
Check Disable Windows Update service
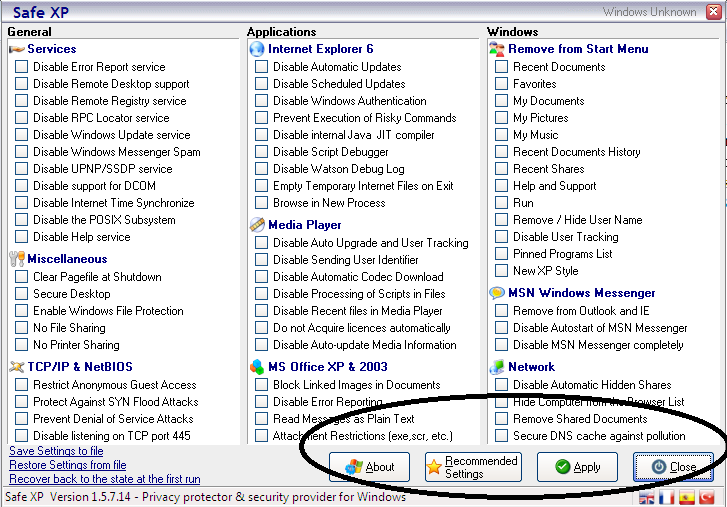tap(21, 135)
